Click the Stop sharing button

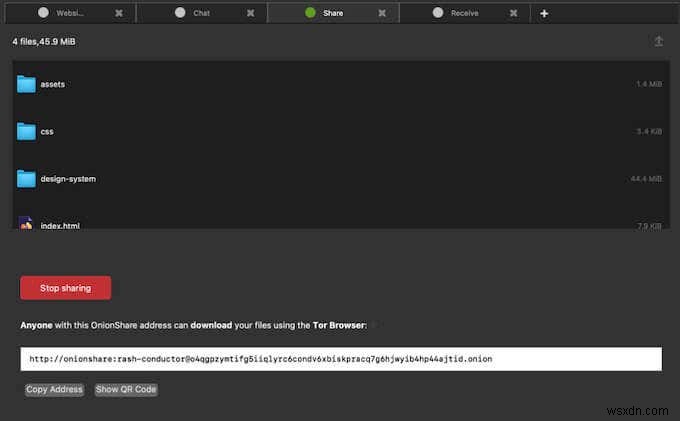tap(65, 288)
